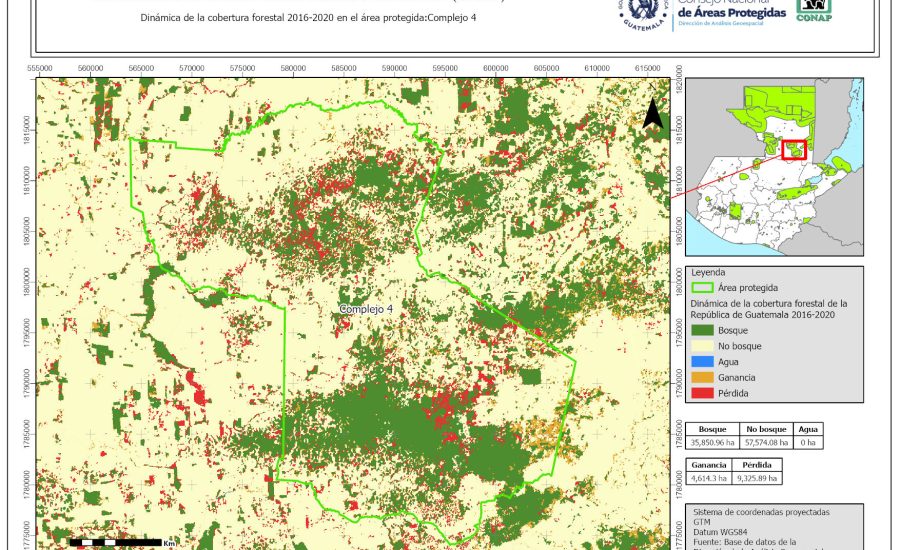
Task: Click the CONAP logo
Action: [813, 10]
